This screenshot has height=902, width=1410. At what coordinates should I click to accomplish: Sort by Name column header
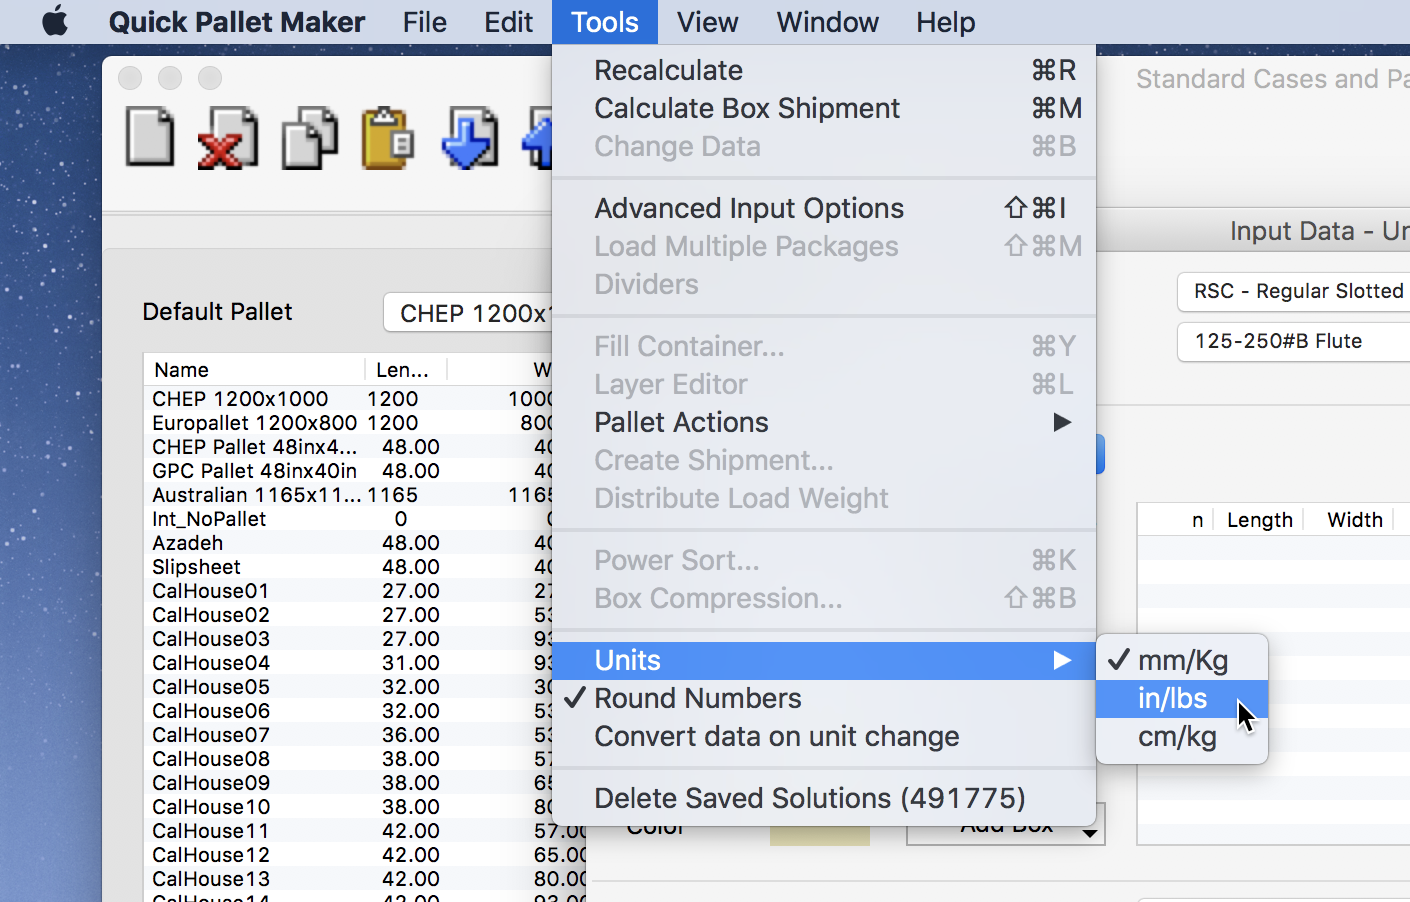tap(254, 370)
